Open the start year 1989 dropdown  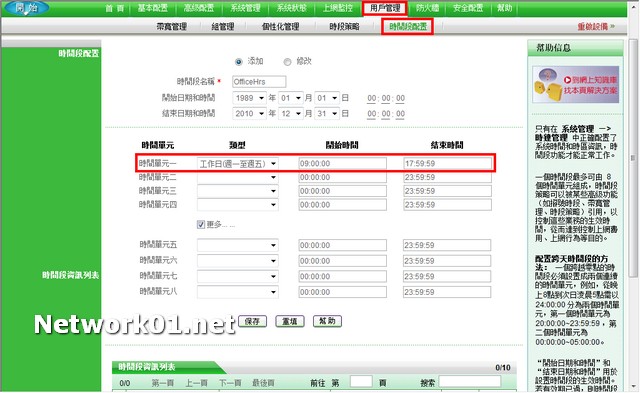click(x=249, y=98)
